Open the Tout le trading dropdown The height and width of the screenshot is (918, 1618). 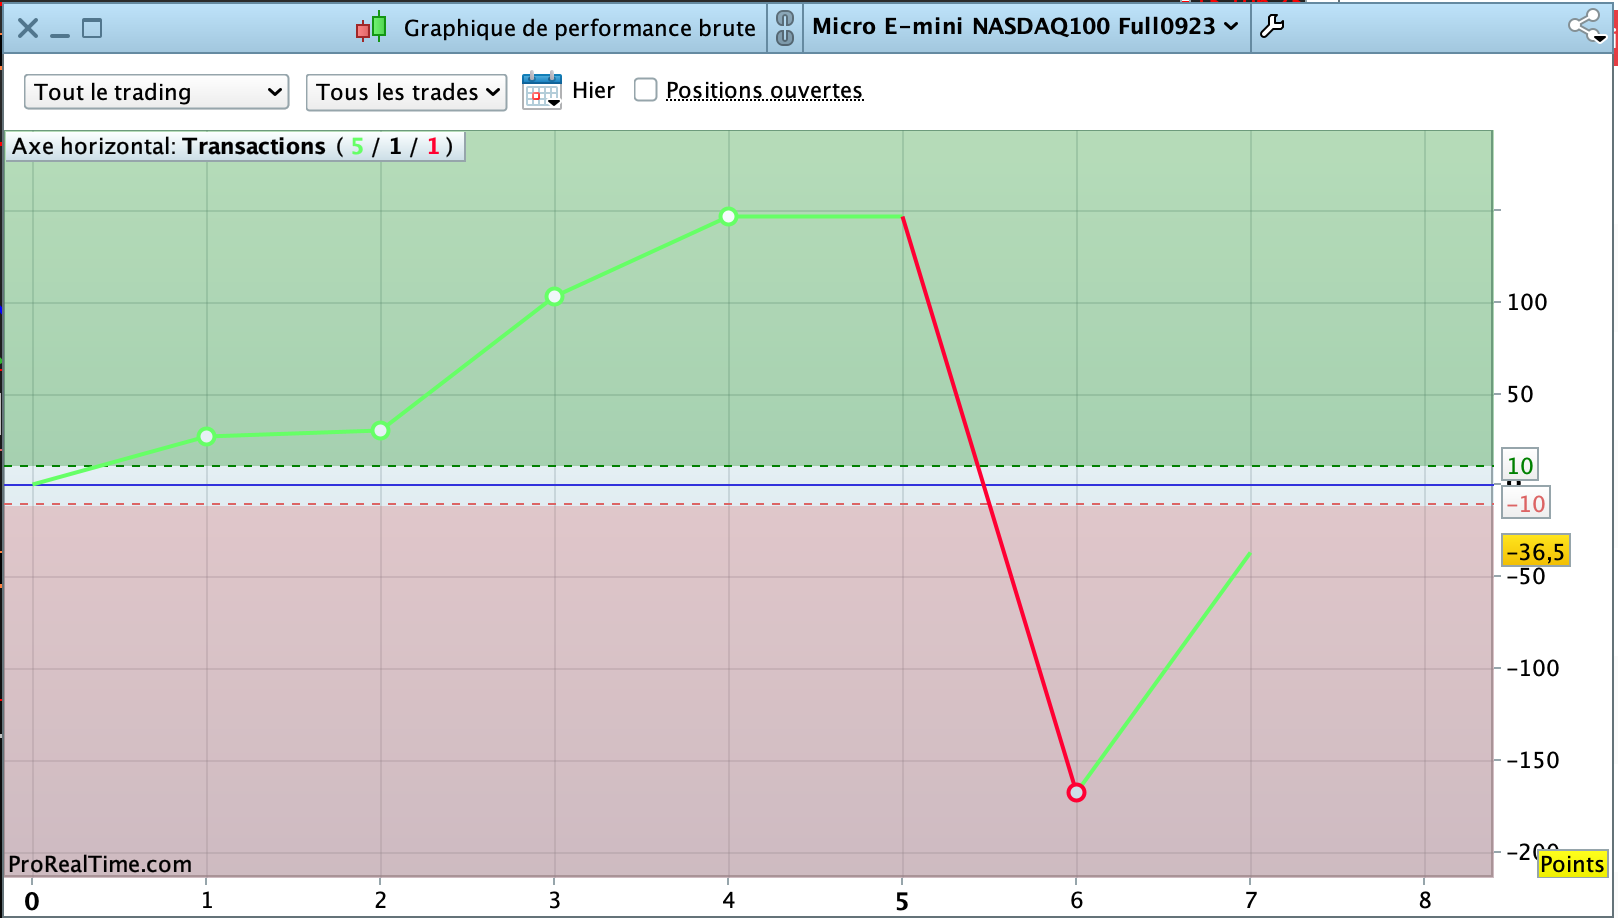coord(157,92)
